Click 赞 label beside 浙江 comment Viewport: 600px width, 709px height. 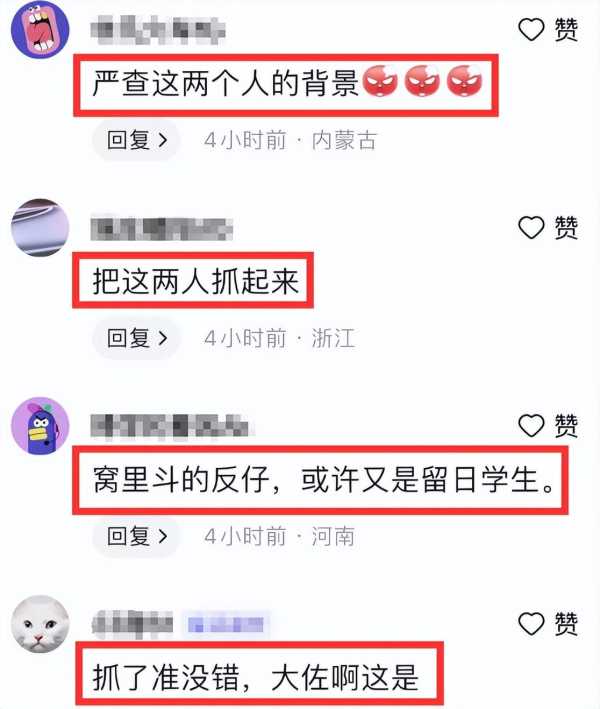pyautogui.click(x=566, y=227)
